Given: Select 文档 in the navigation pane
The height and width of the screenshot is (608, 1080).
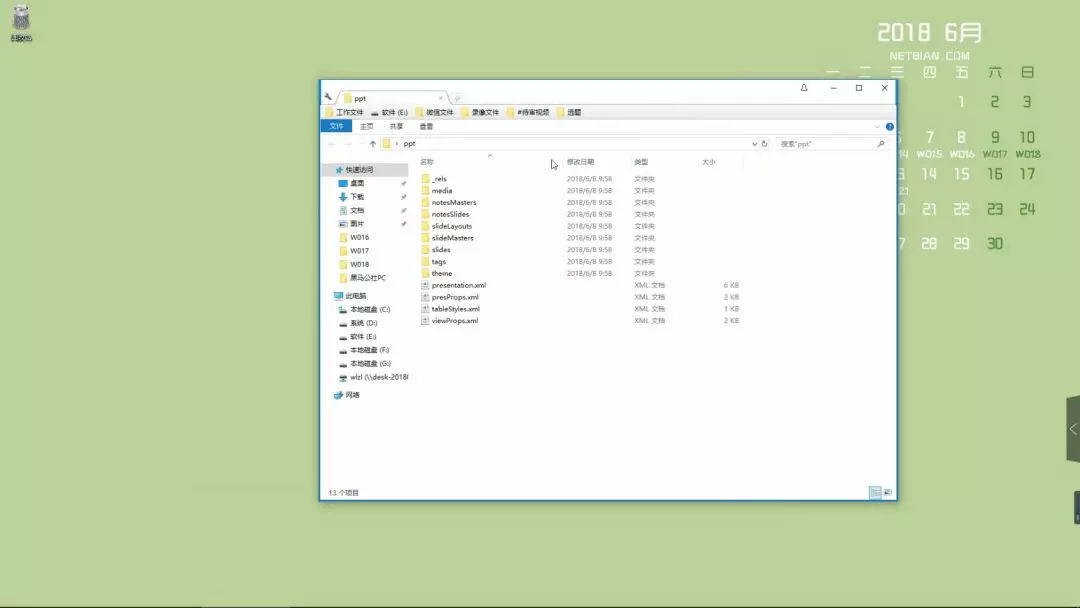Looking at the screenshot, I should coord(357,211).
